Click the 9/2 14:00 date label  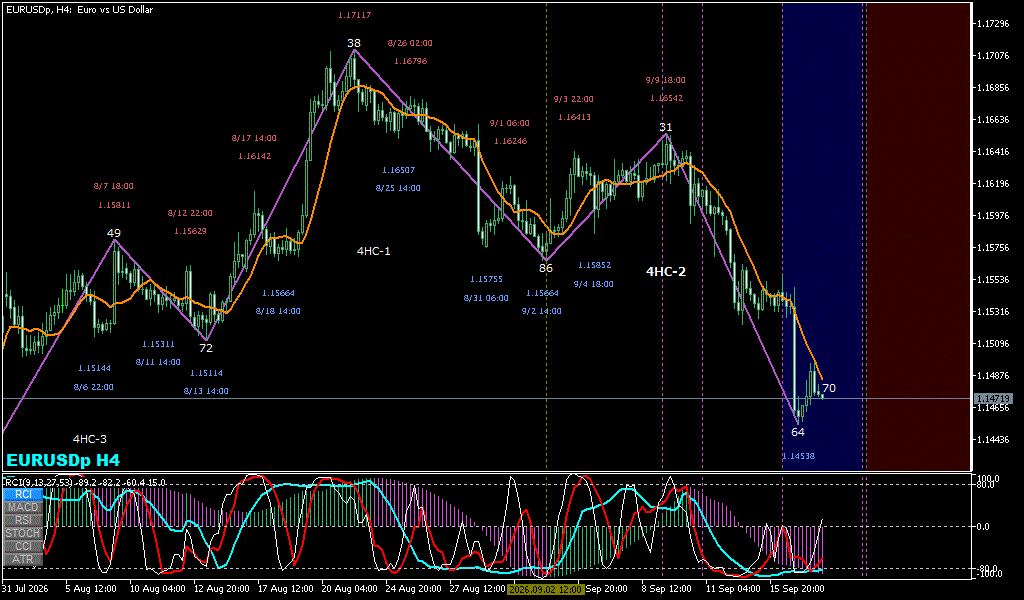[x=541, y=311]
